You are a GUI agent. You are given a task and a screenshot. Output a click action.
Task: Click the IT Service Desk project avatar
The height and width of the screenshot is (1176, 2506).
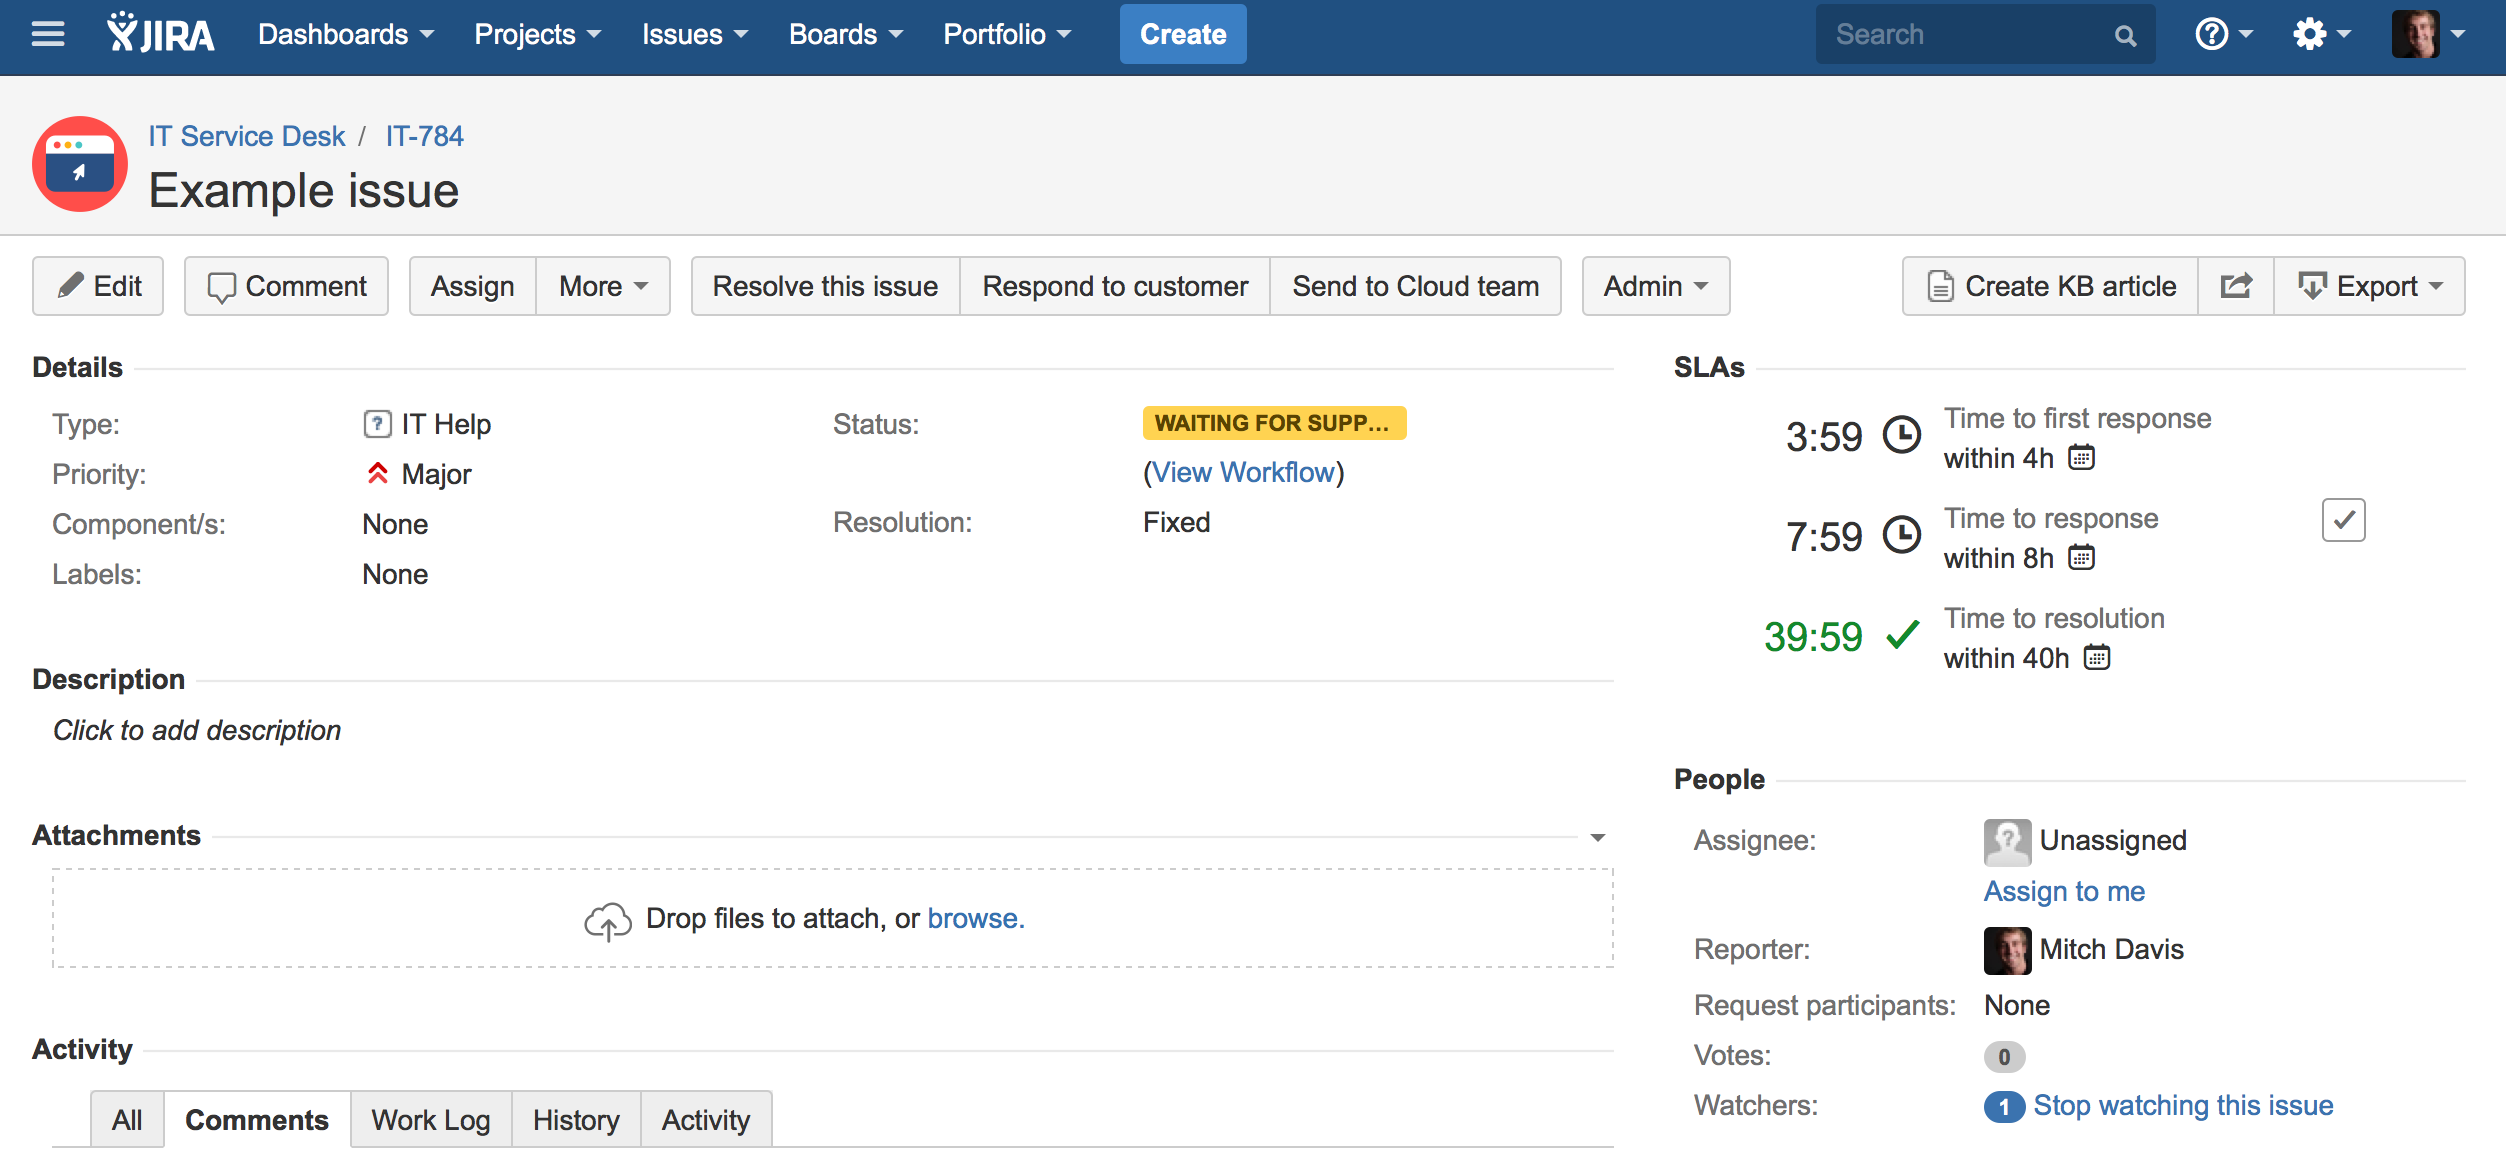tap(80, 164)
